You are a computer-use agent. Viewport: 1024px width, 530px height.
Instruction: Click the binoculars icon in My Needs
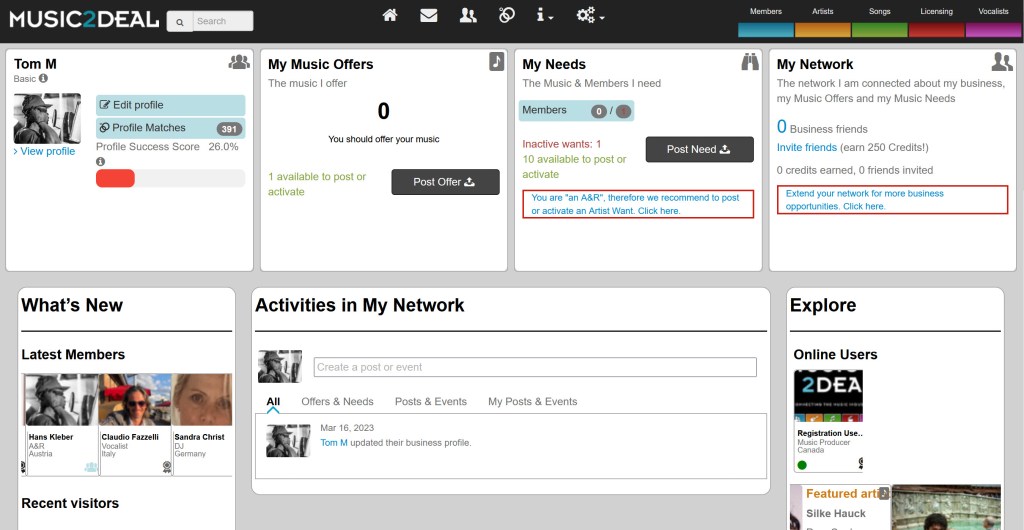click(x=750, y=62)
